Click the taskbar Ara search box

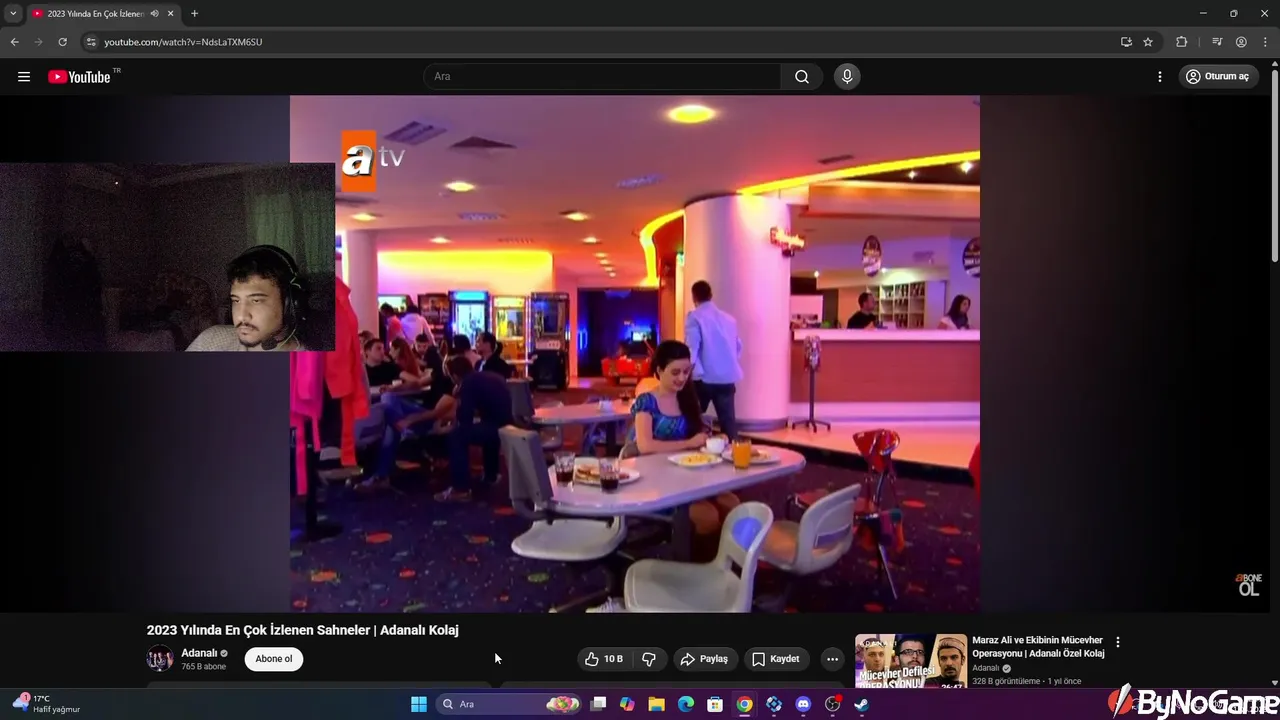(509, 704)
